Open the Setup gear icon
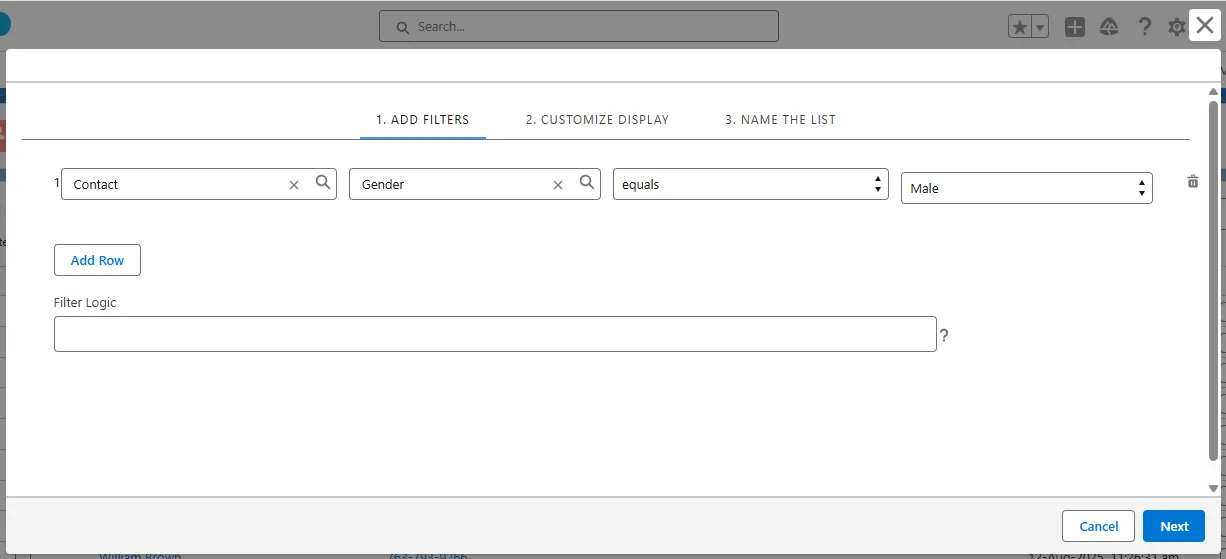Viewport: 1226px width, 559px height. (1177, 28)
